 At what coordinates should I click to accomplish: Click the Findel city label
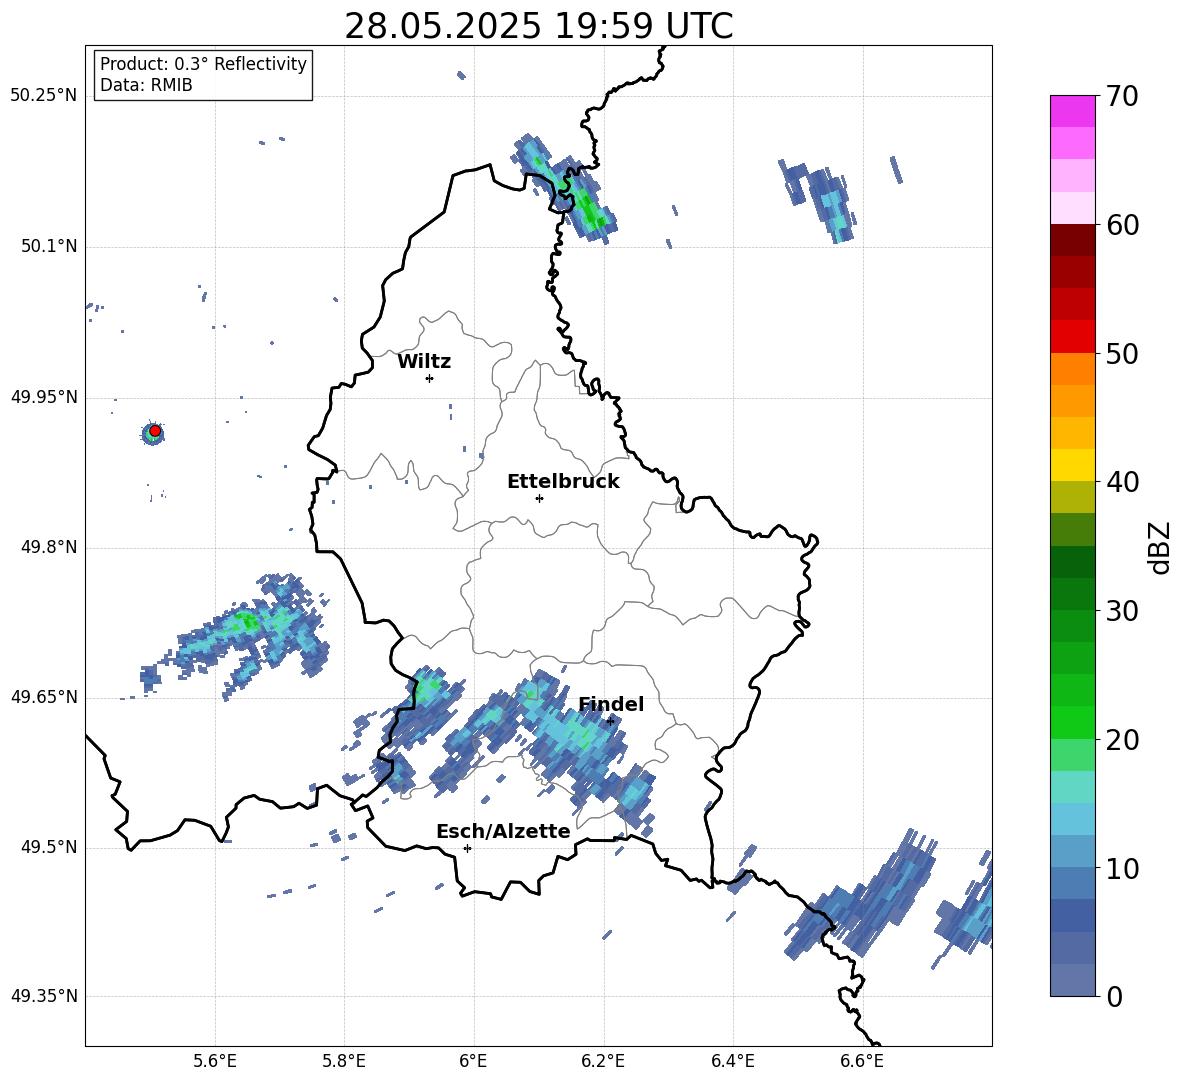(611, 704)
